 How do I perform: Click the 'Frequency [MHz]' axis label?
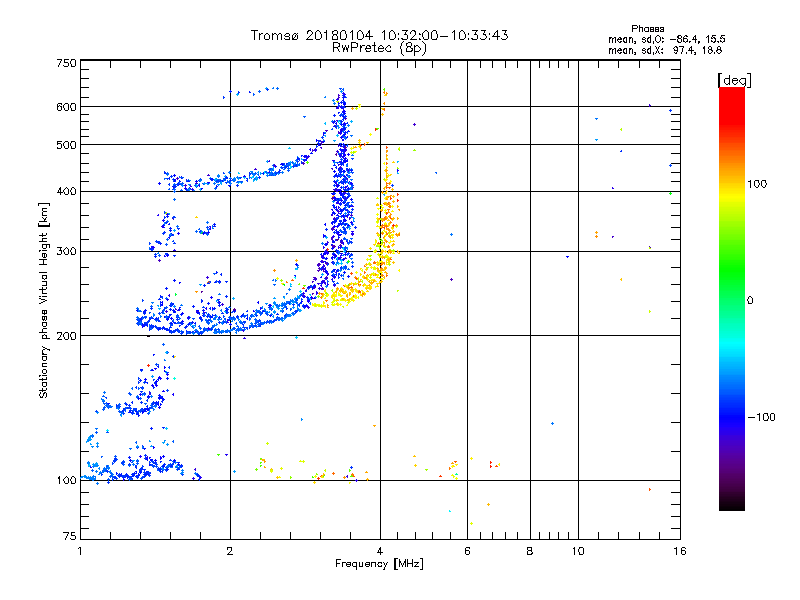379,564
